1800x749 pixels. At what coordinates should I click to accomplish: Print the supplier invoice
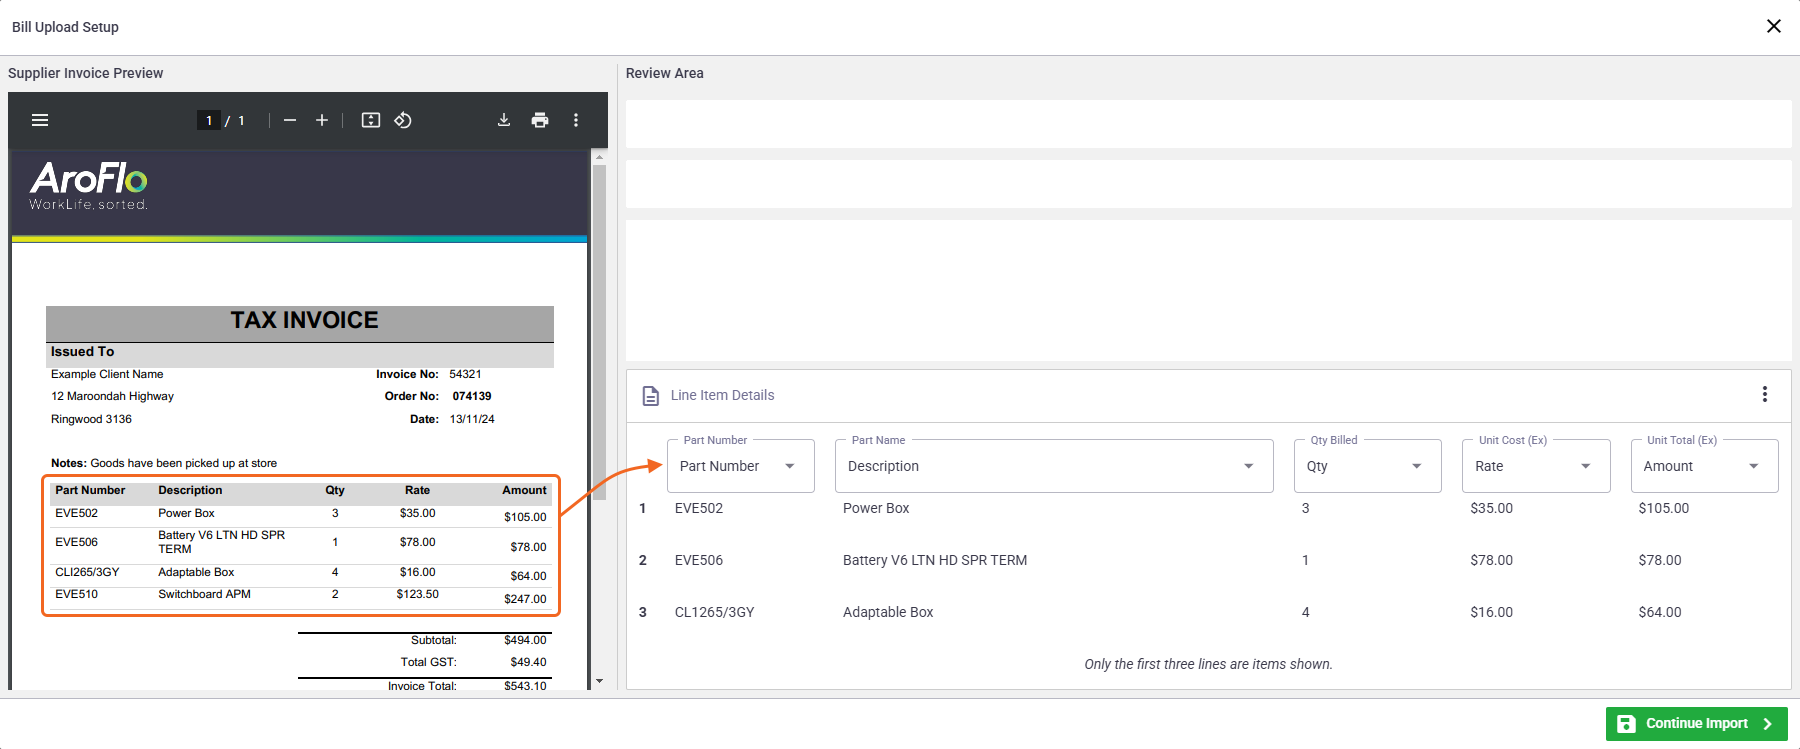point(540,120)
